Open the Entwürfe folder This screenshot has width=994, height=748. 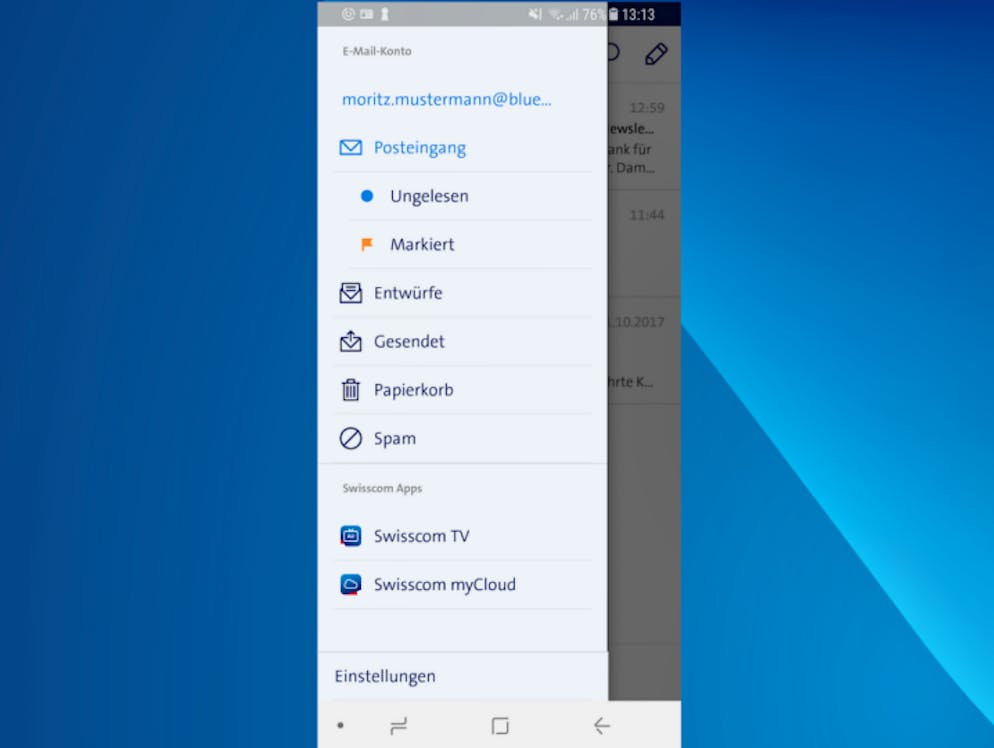(408, 293)
